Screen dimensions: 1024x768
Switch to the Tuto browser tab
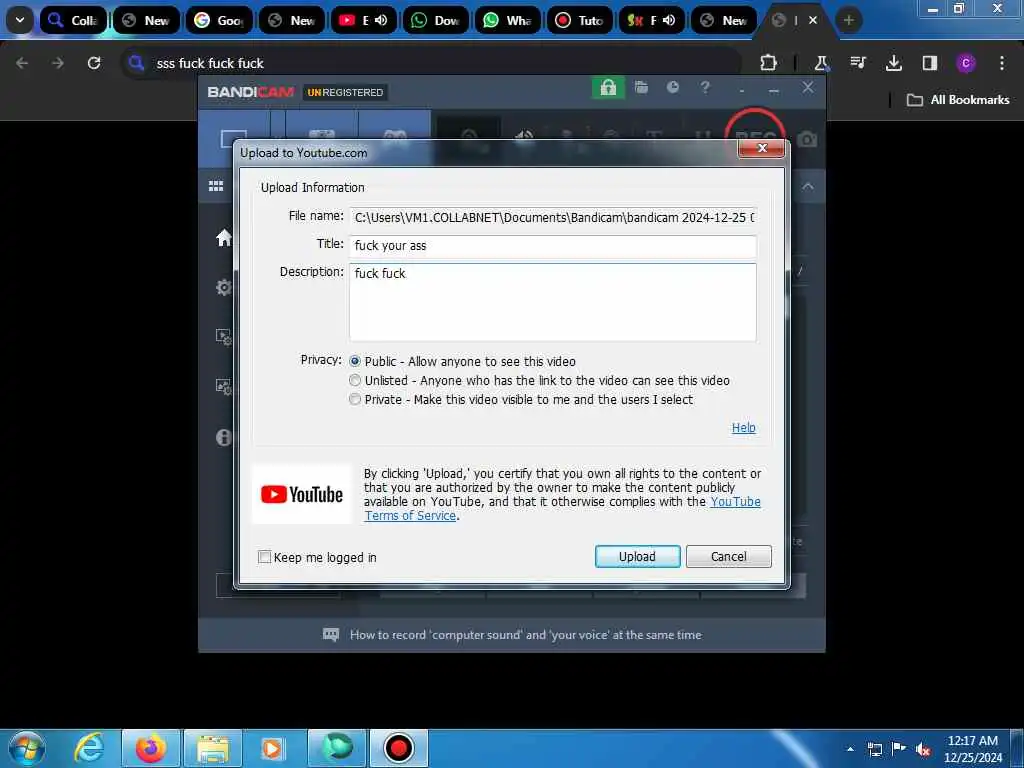580,20
